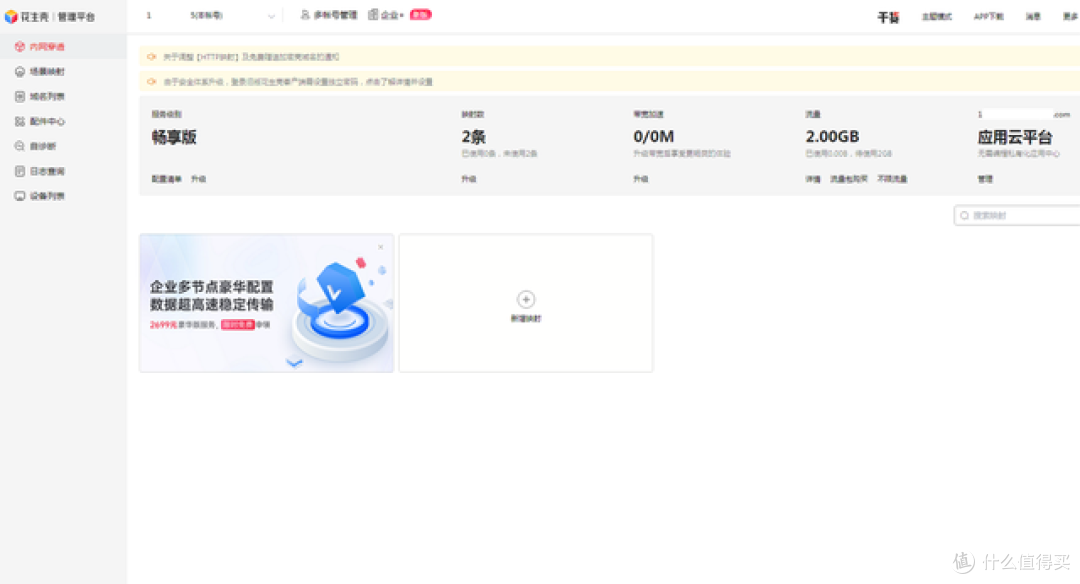Image resolution: width=1080 pixels, height=584 pixels.
Task: Click the speaker icon on security upgrade notice
Action: tap(152, 81)
